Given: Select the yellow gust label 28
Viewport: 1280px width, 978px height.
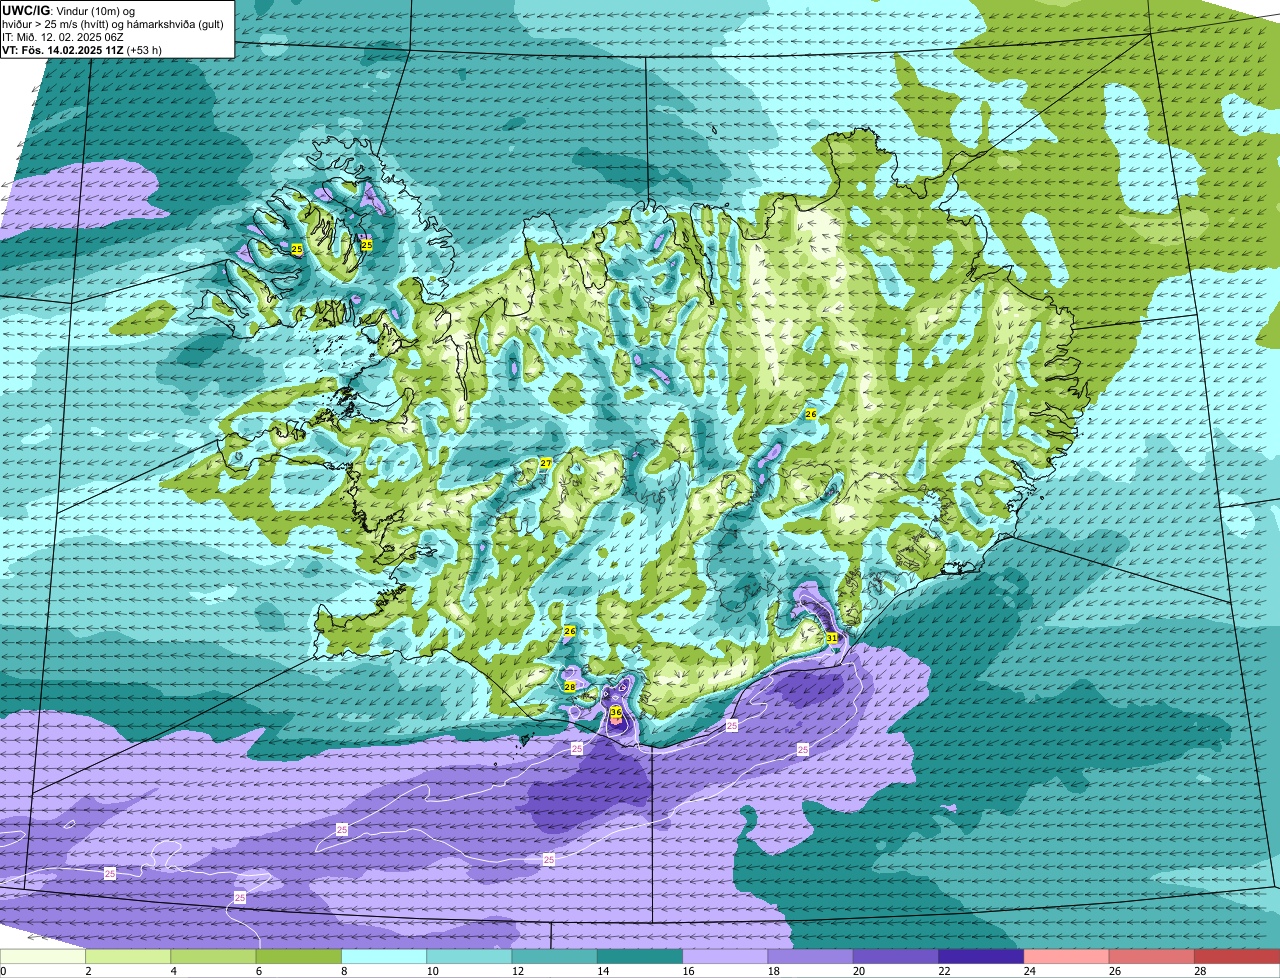Looking at the screenshot, I should 570,687.
